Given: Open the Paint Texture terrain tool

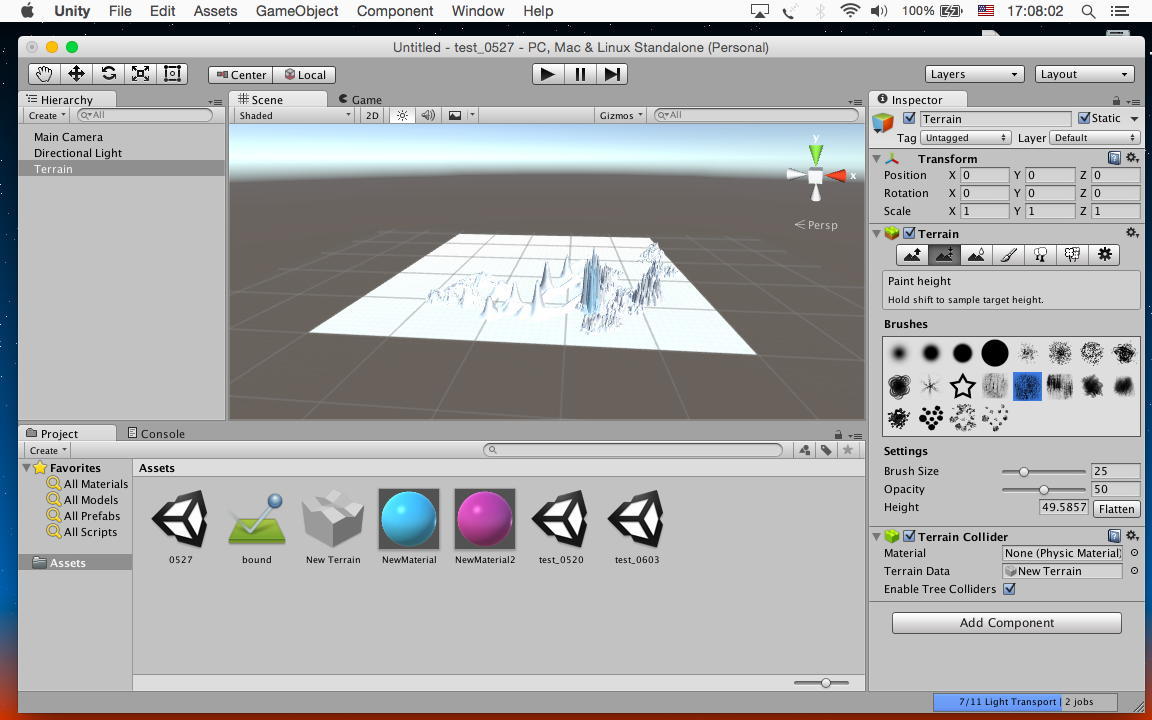Looking at the screenshot, I should pos(1008,255).
